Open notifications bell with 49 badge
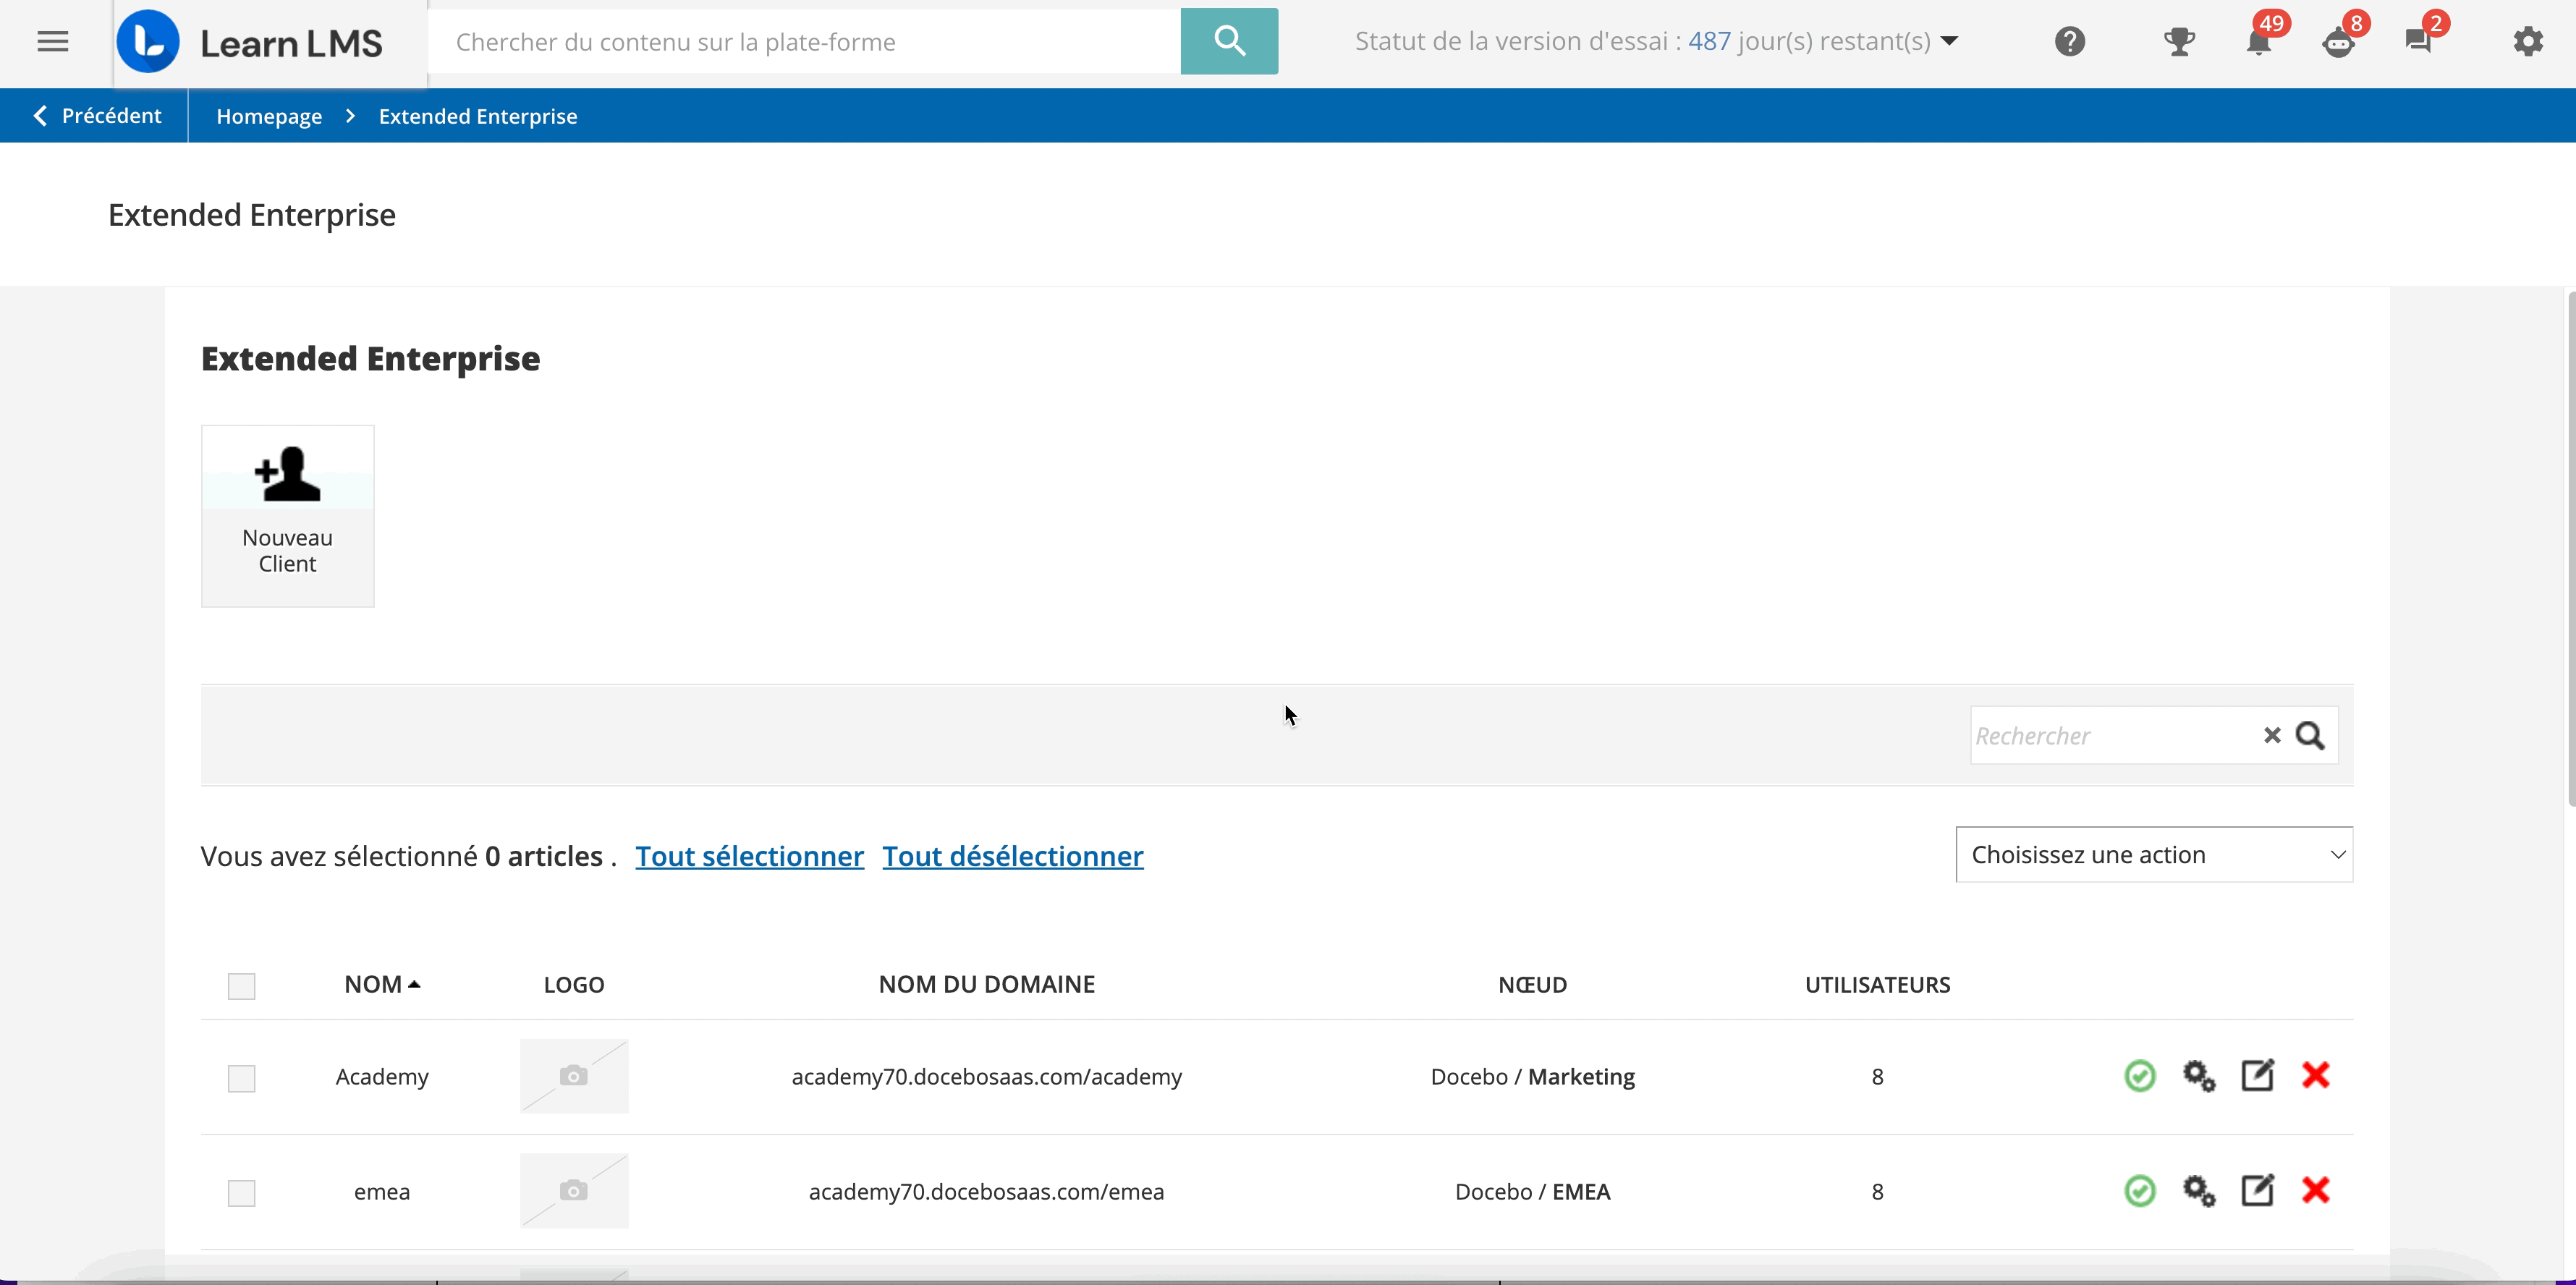Viewport: 2576px width, 1285px height. tap(2258, 42)
